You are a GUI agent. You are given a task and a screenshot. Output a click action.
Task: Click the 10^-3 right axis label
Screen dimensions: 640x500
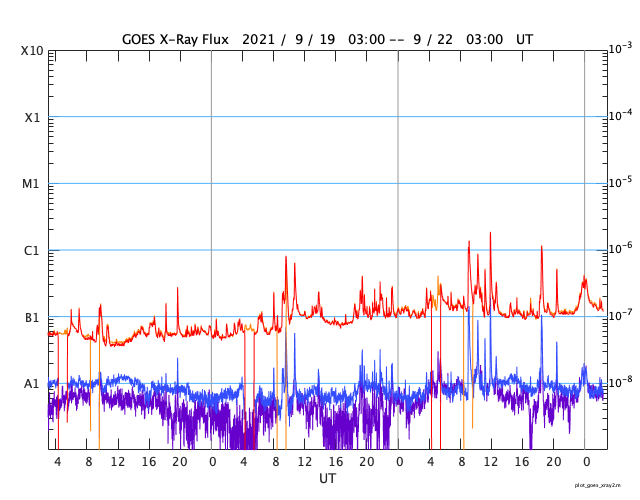coord(620,49)
